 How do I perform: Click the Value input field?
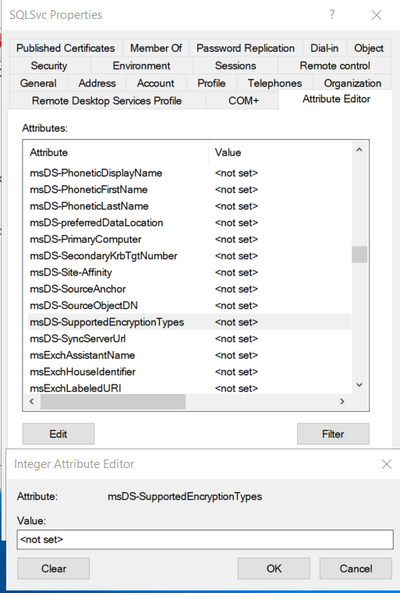205,540
